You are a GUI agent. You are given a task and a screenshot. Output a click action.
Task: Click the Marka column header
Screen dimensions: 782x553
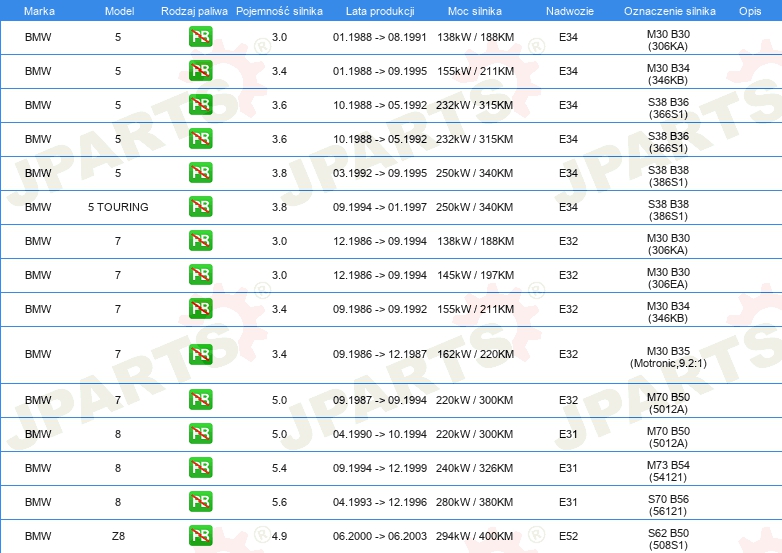click(x=39, y=11)
